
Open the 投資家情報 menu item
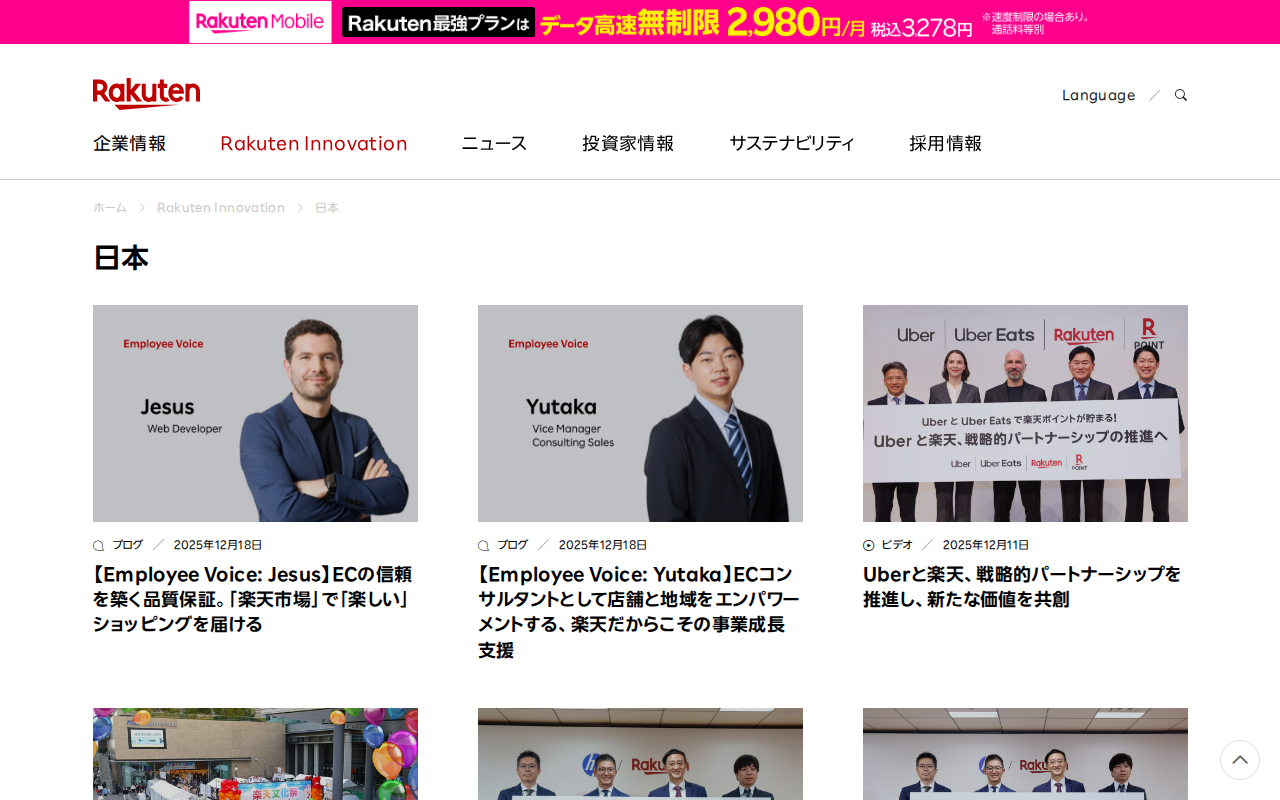click(x=628, y=143)
